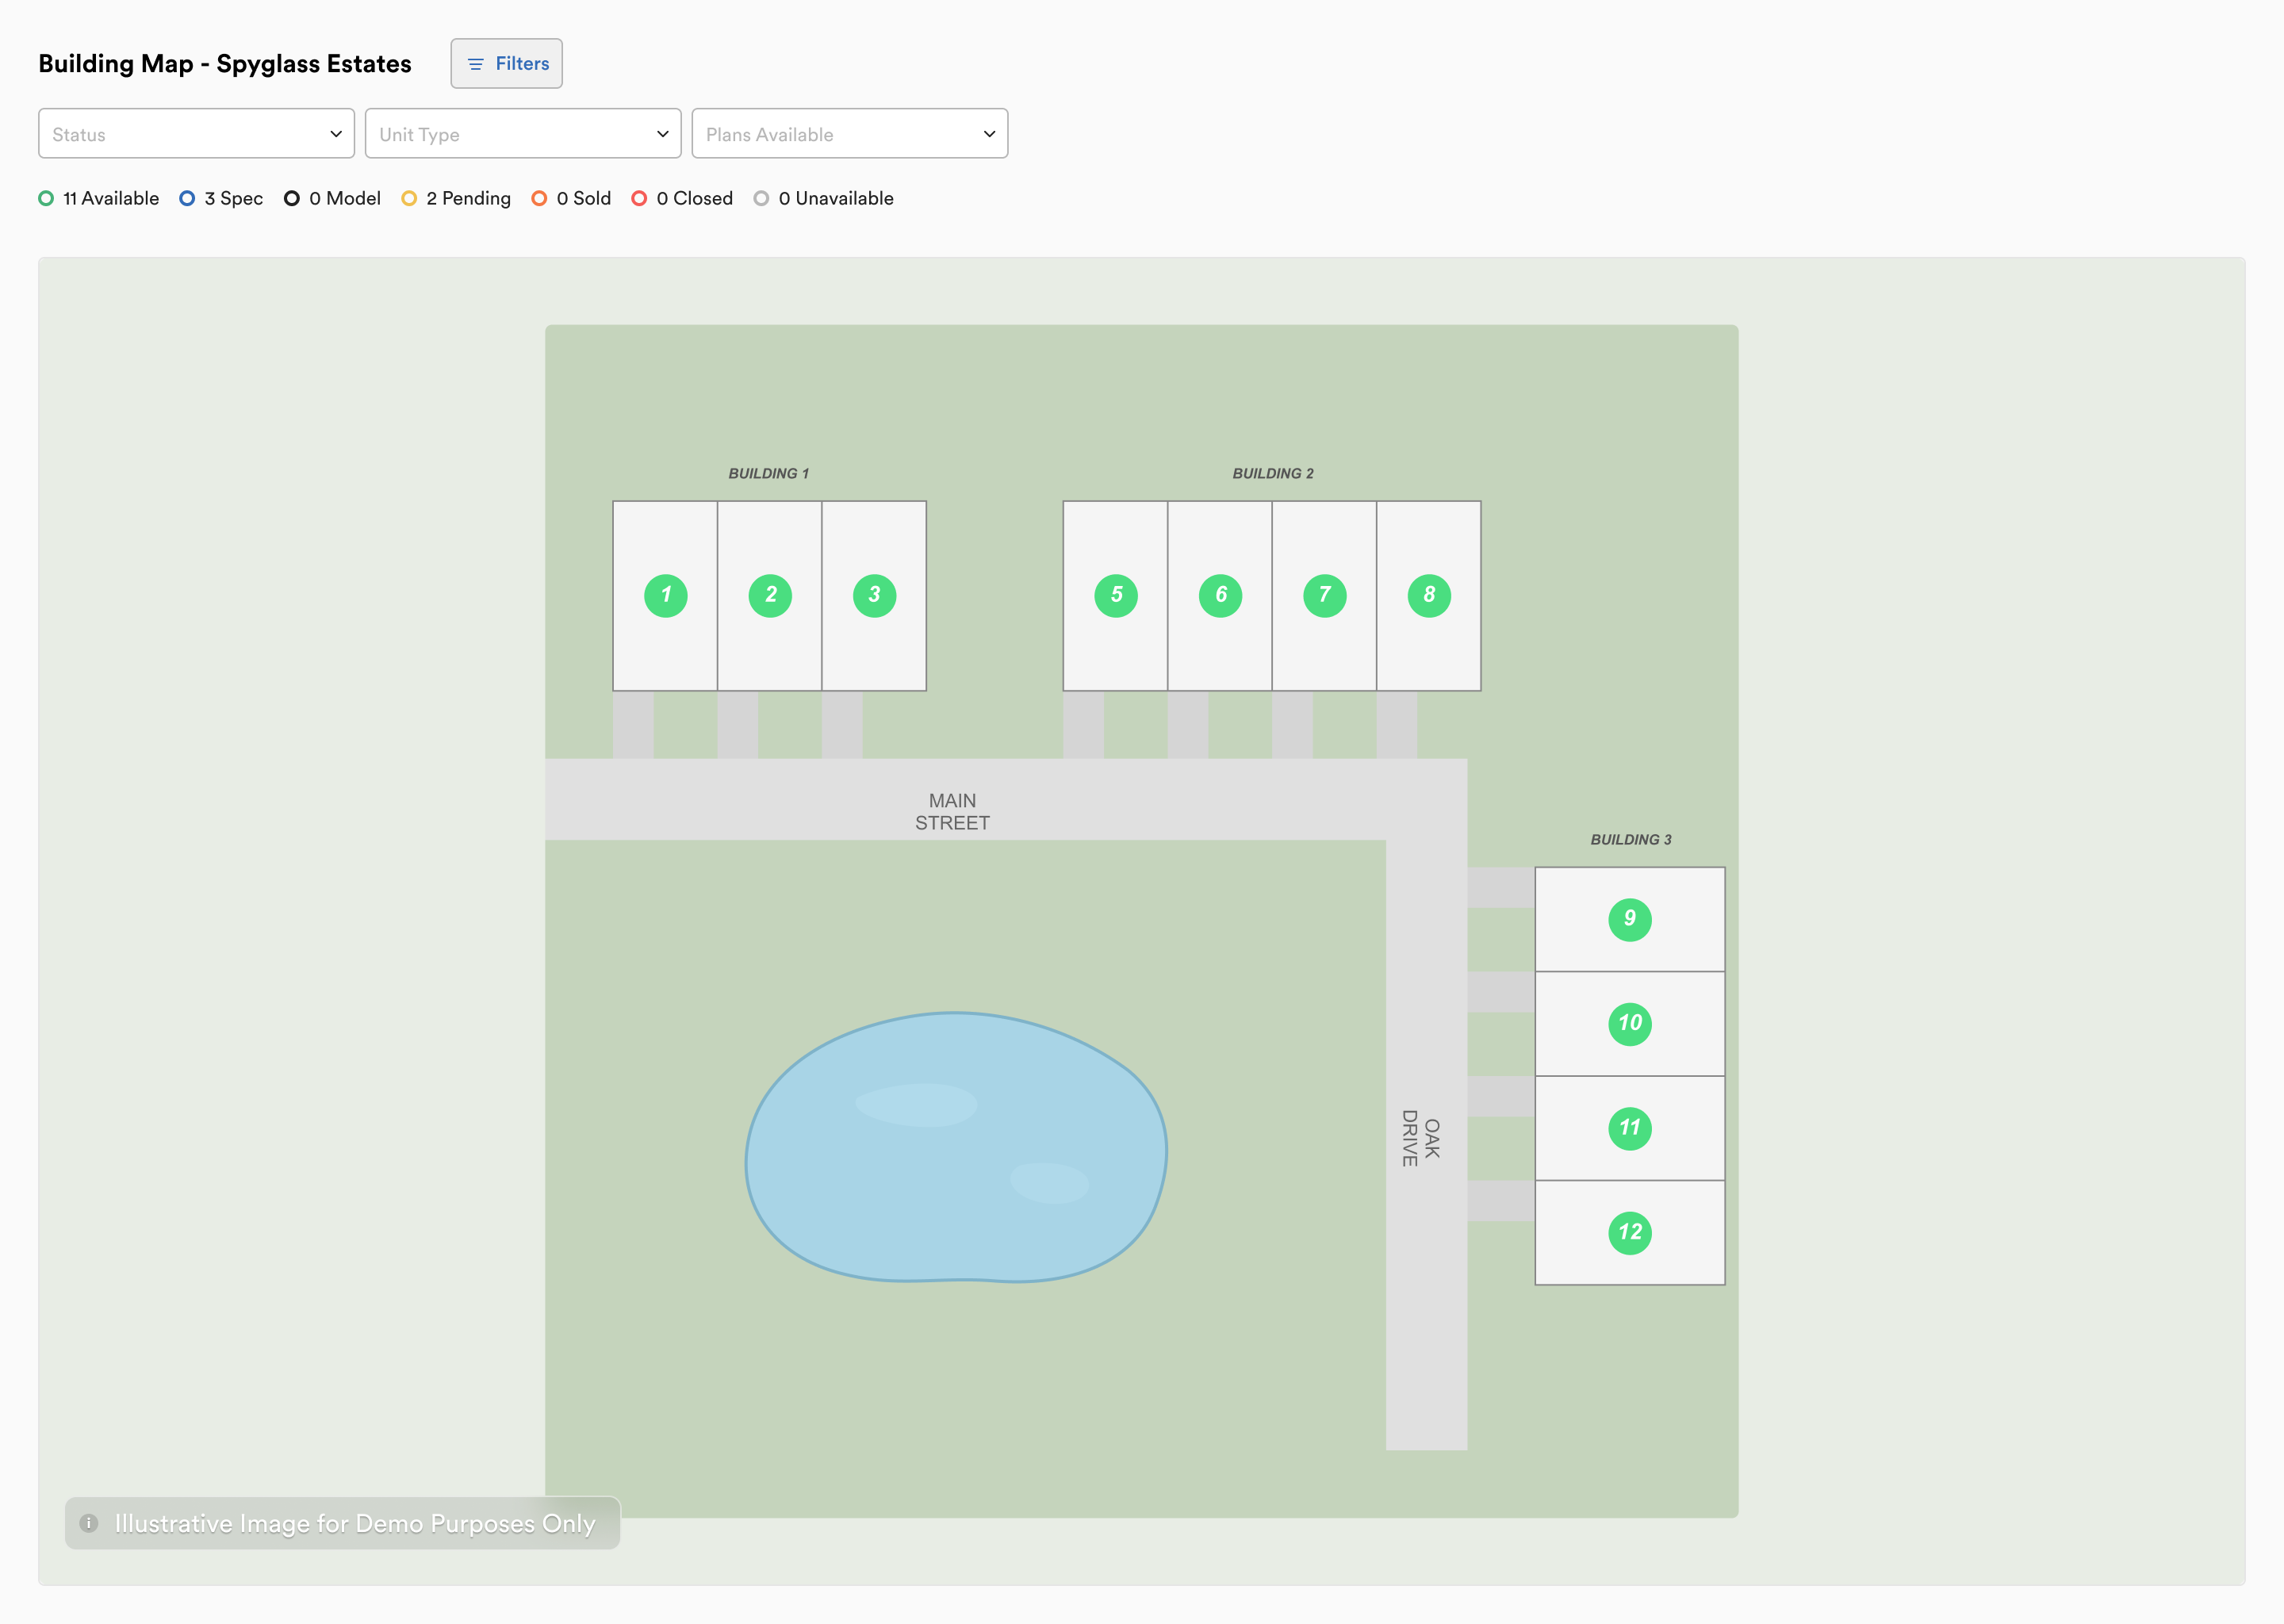Select unit 6 marker in Building 2

pyautogui.click(x=1220, y=595)
